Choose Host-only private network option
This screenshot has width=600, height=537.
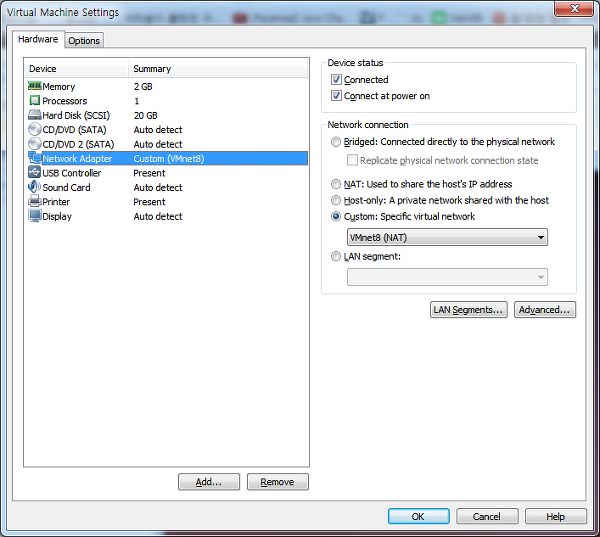(336, 200)
